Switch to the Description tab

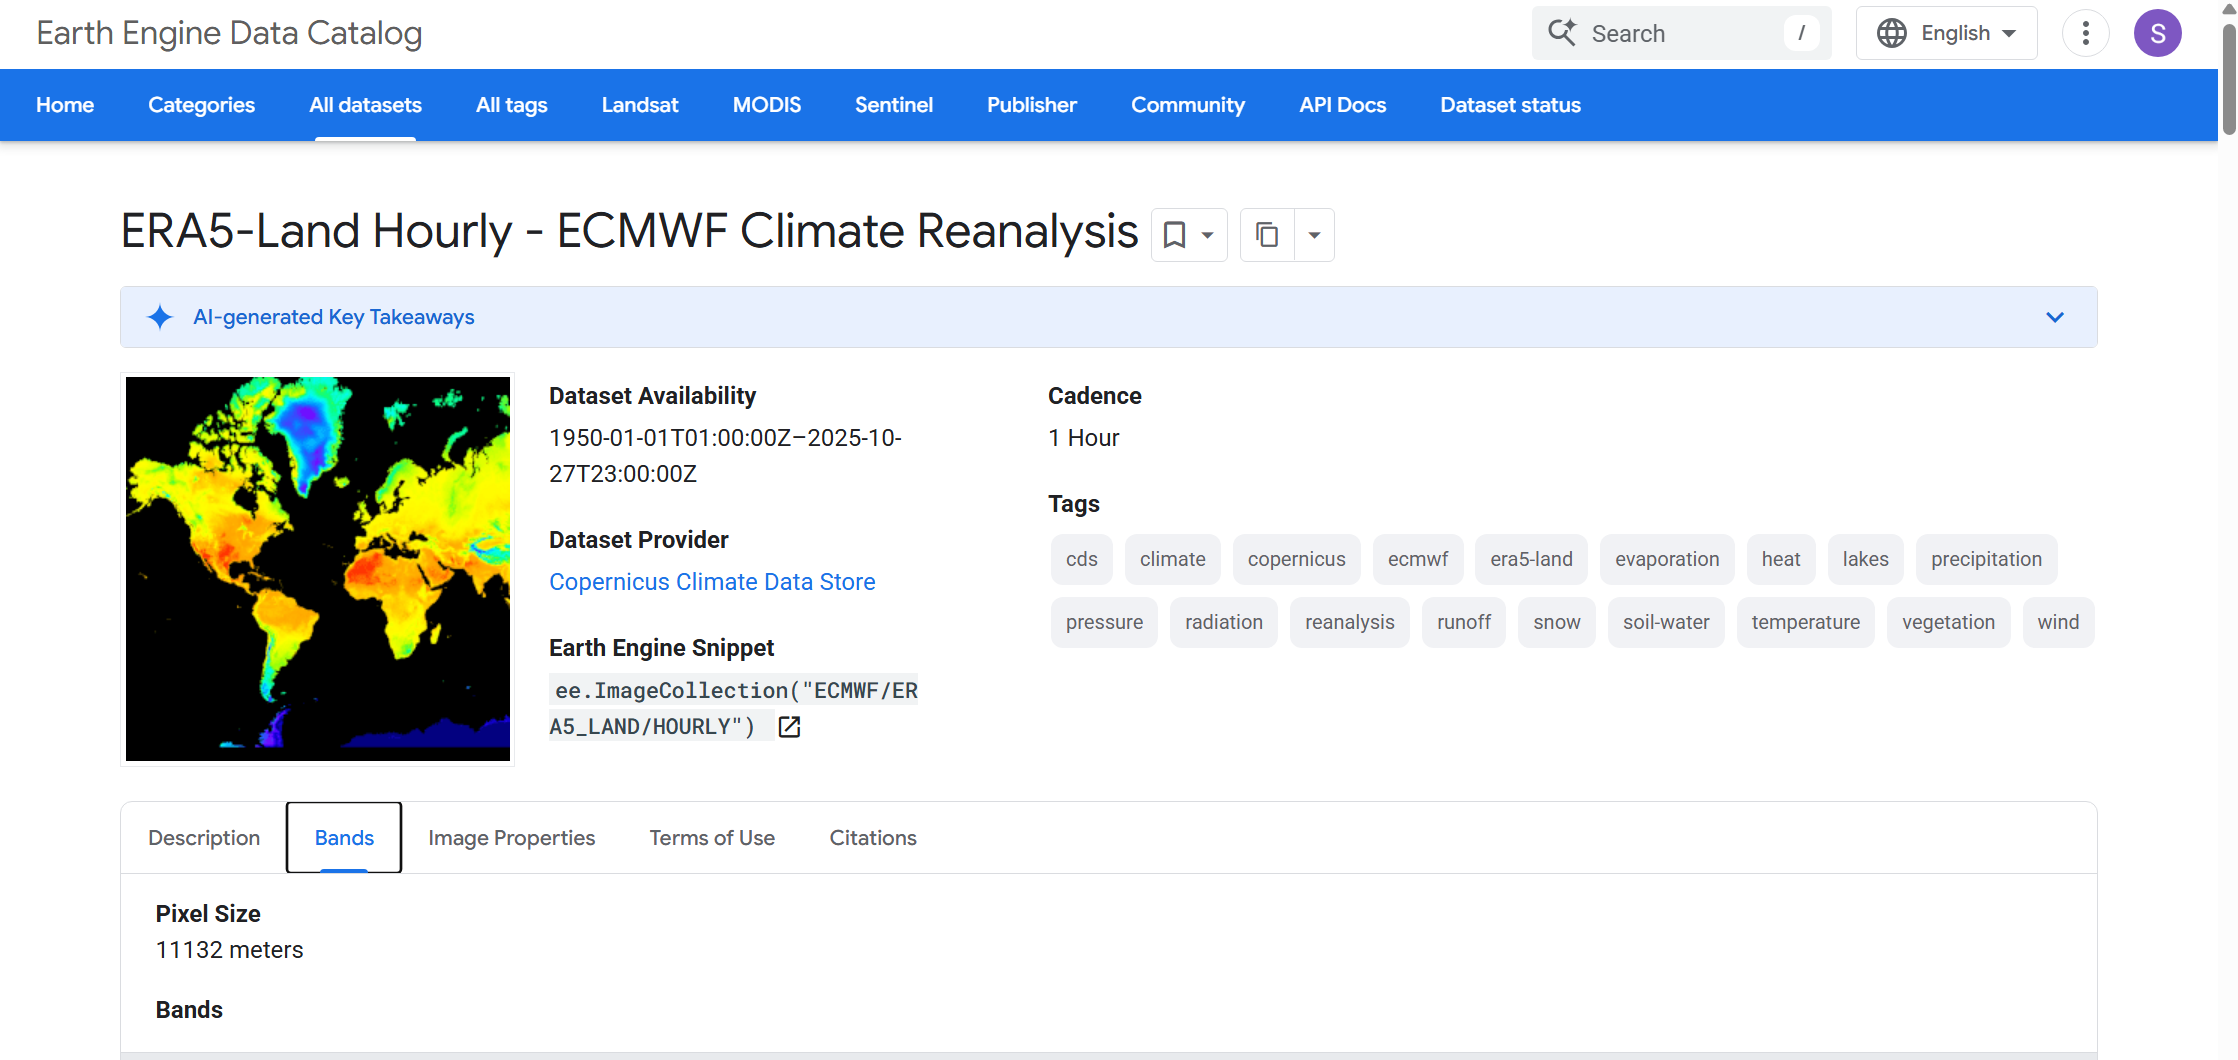pos(204,838)
